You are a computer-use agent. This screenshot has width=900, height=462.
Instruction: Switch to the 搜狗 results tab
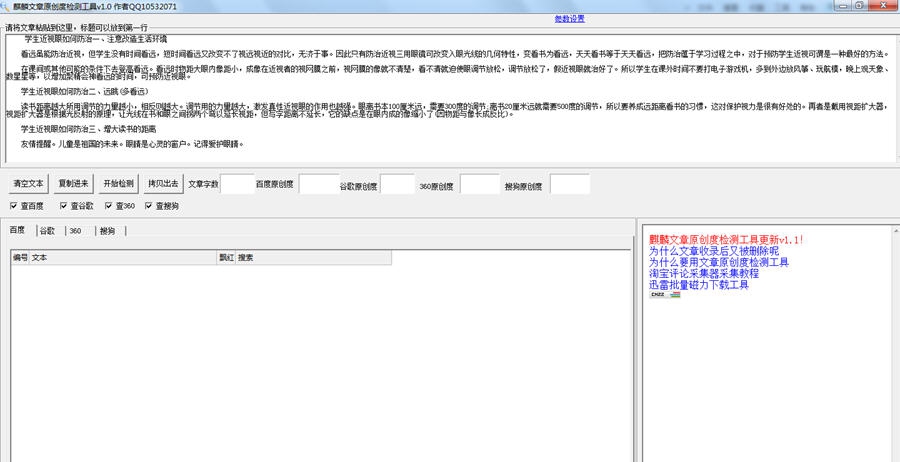[x=107, y=231]
